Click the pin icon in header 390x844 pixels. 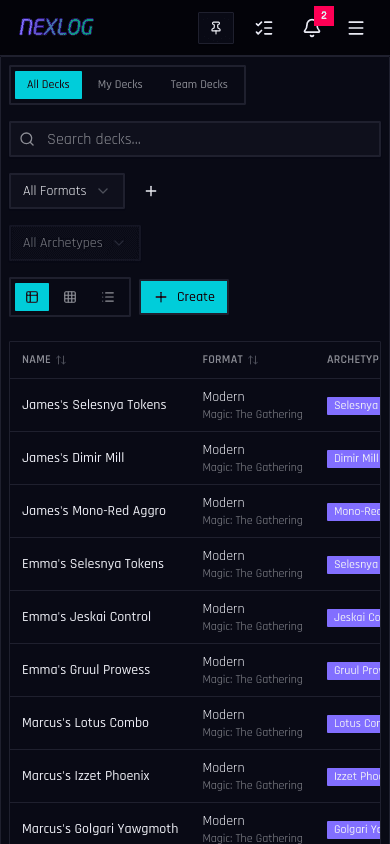pos(216,28)
